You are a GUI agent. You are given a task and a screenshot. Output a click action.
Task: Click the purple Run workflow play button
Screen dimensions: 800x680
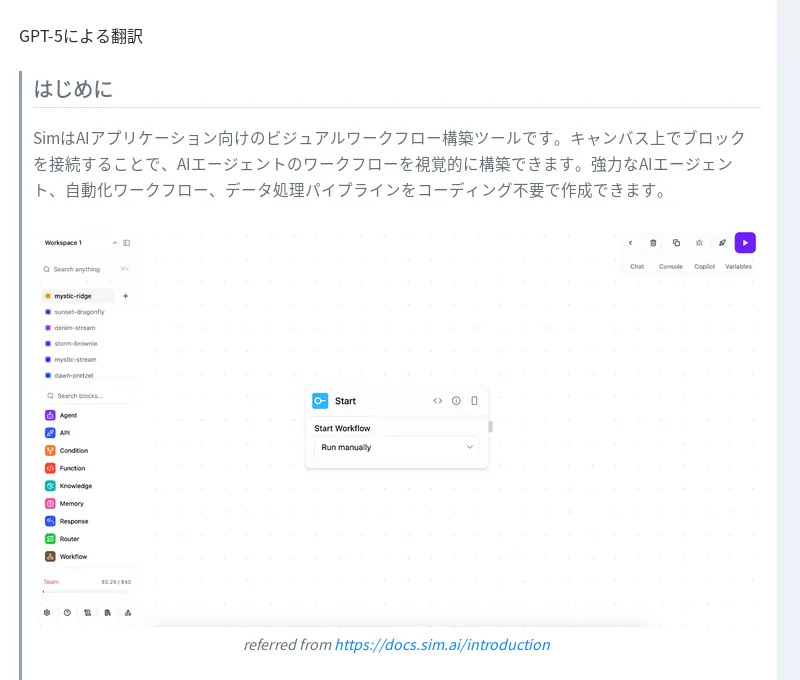(745, 243)
